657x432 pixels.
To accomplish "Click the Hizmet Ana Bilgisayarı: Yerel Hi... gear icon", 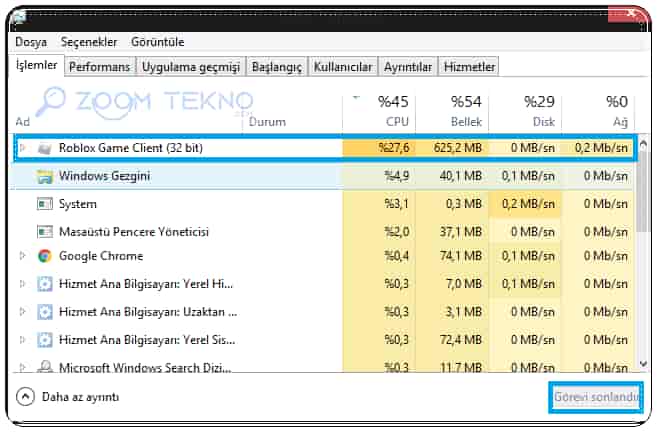I will point(44,284).
